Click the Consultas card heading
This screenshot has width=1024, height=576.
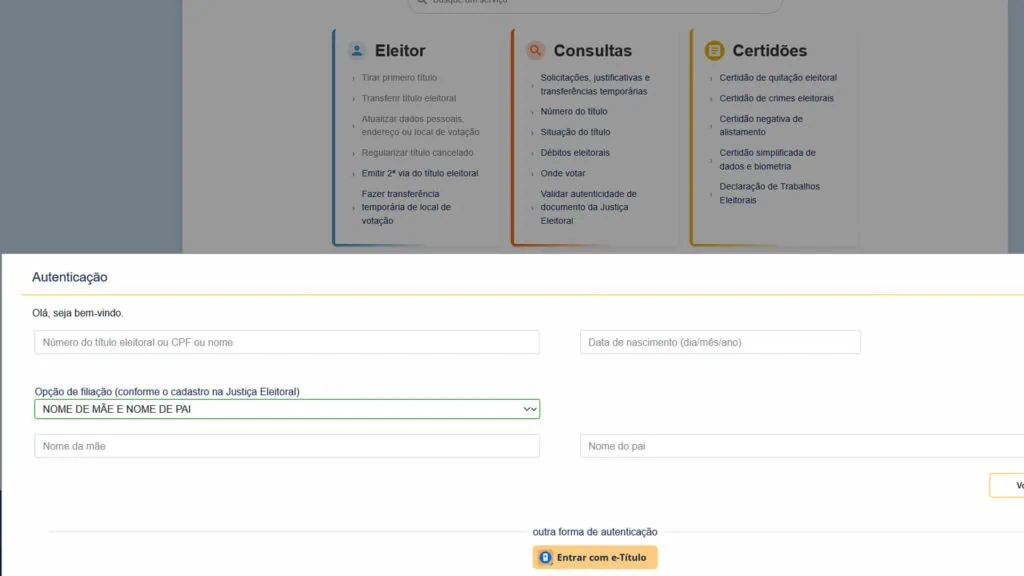pos(592,50)
